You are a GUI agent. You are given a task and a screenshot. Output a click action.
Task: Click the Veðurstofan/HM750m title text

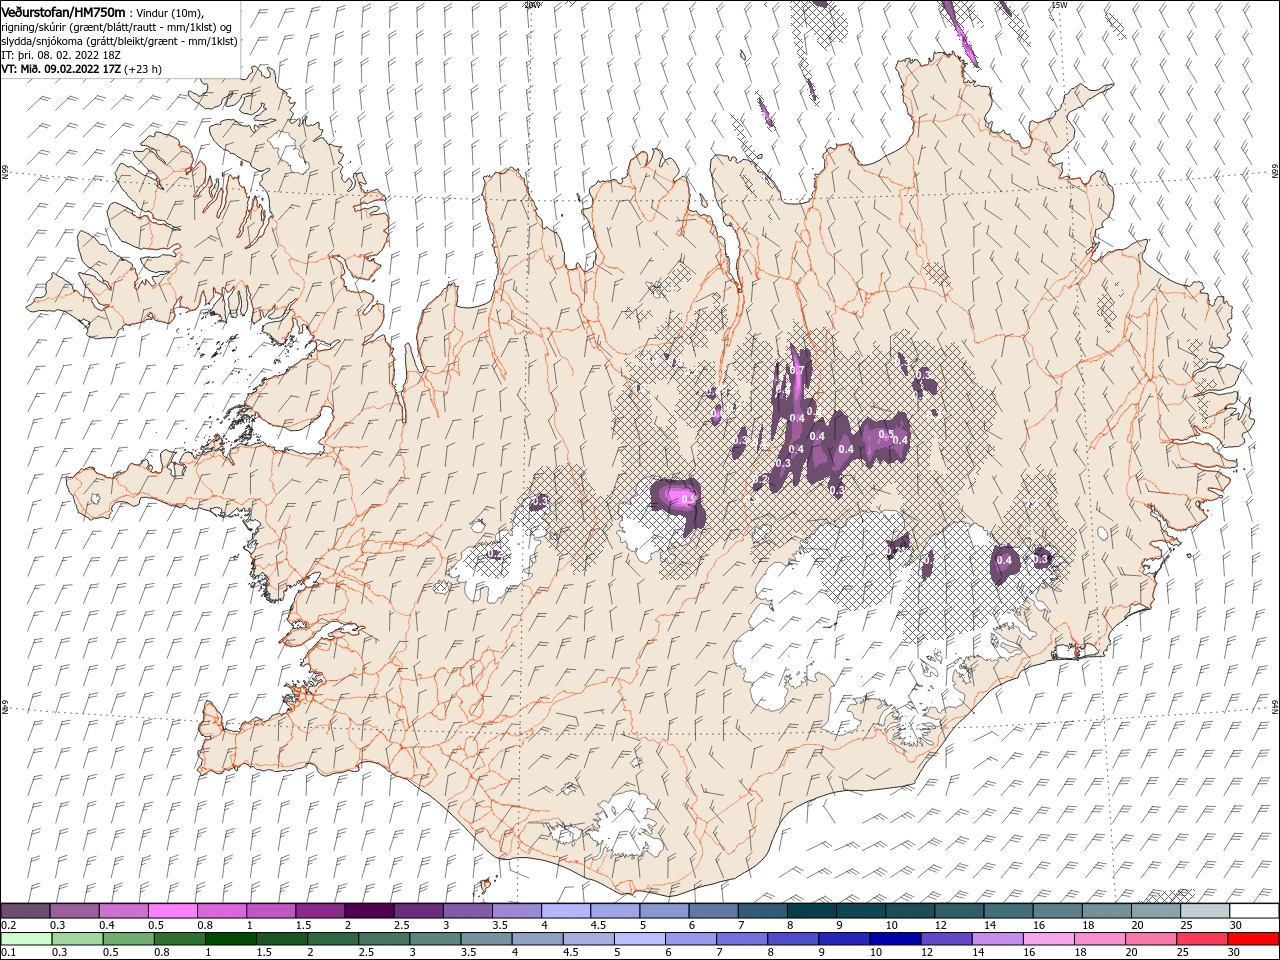click(x=63, y=12)
